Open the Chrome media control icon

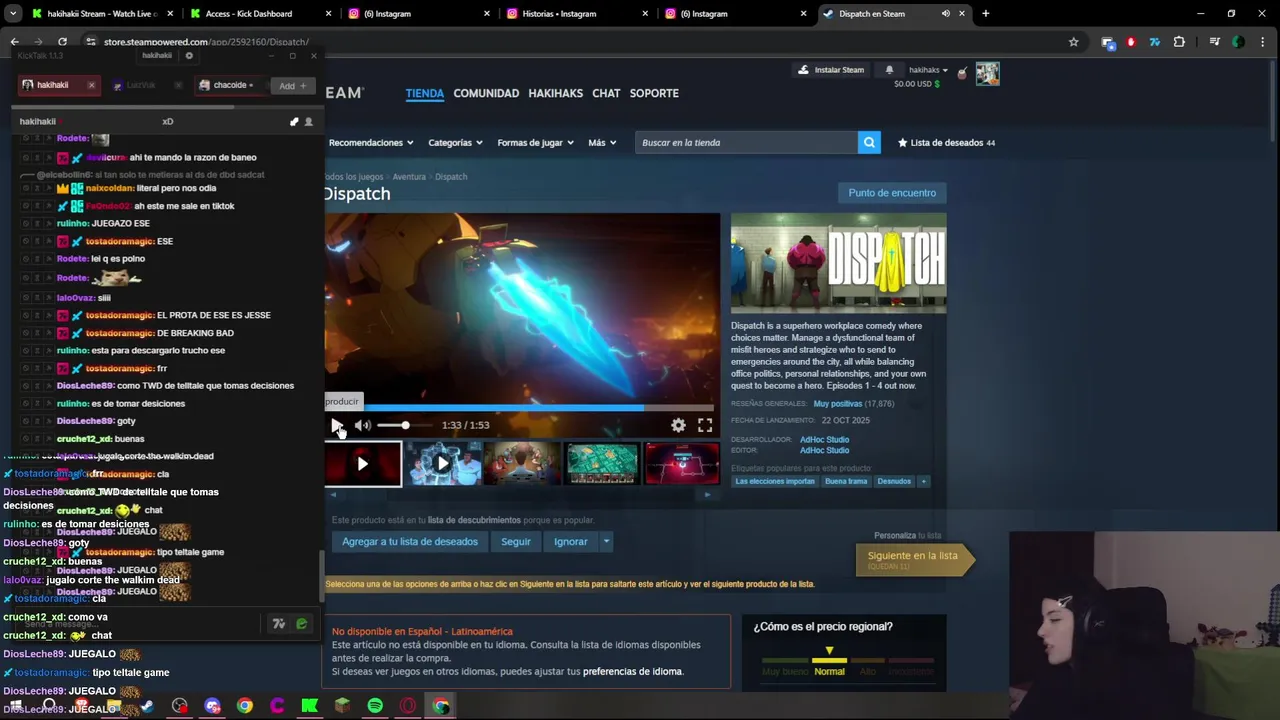[1214, 42]
